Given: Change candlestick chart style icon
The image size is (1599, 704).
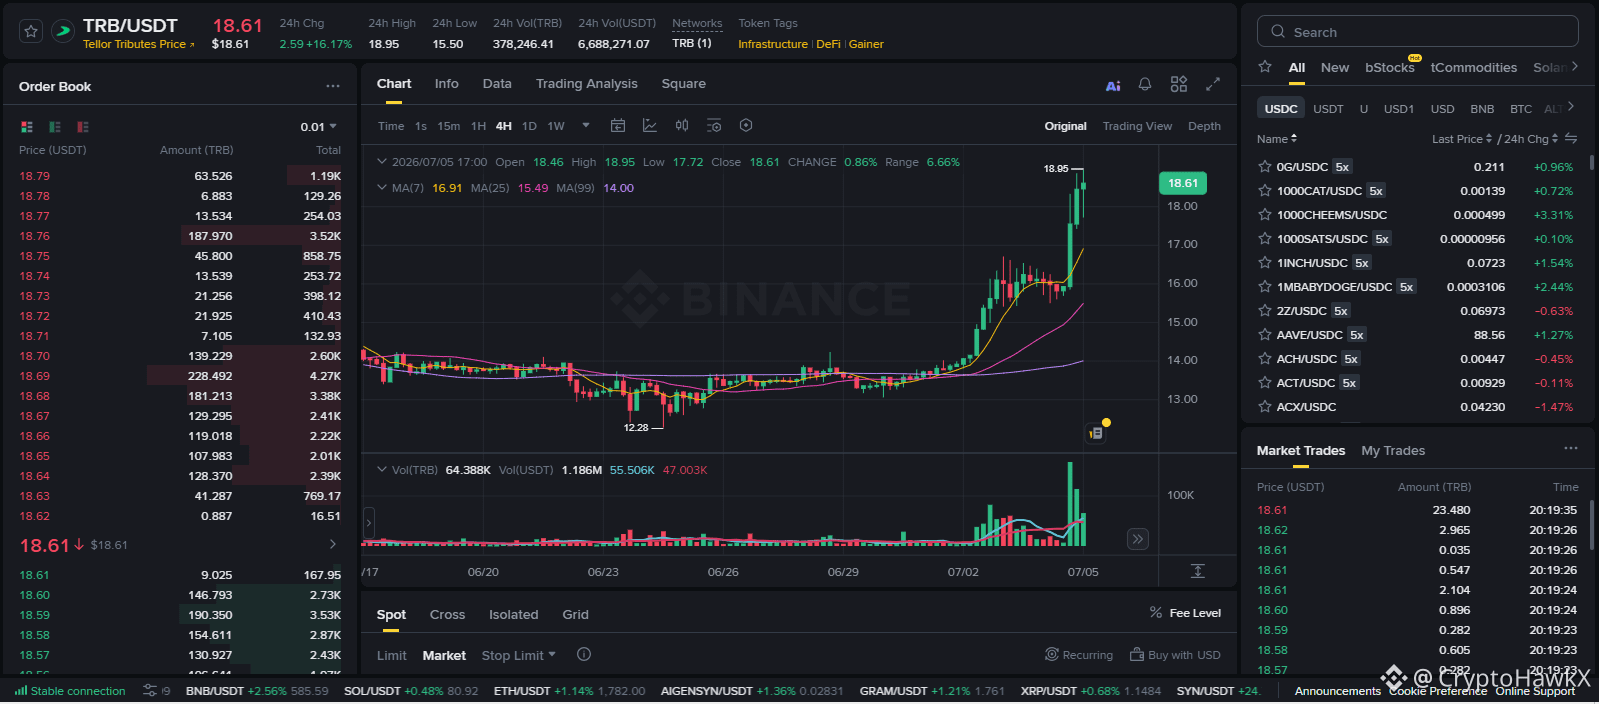Looking at the screenshot, I should [682, 125].
